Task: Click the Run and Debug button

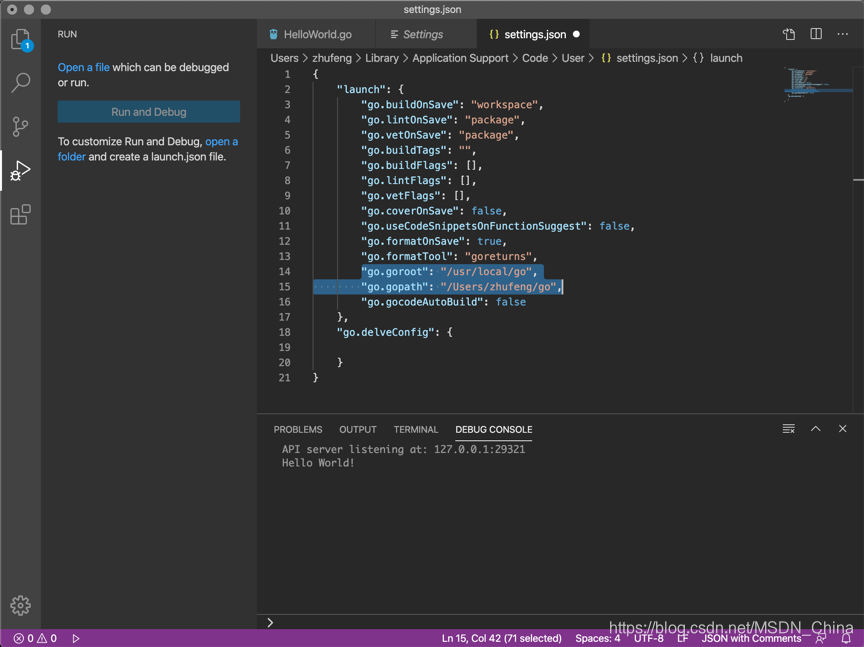Action: [149, 112]
